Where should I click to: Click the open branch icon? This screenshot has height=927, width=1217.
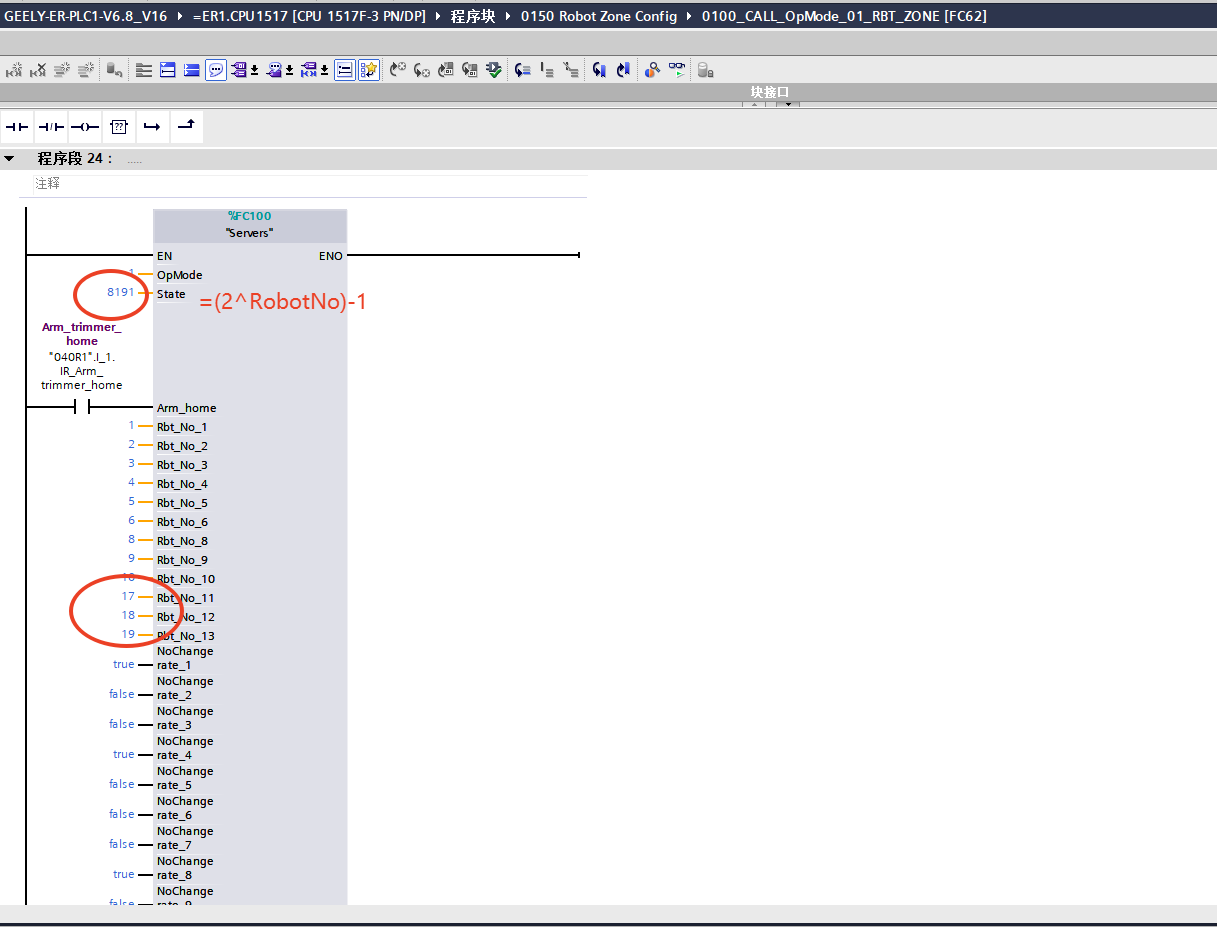click(151, 127)
